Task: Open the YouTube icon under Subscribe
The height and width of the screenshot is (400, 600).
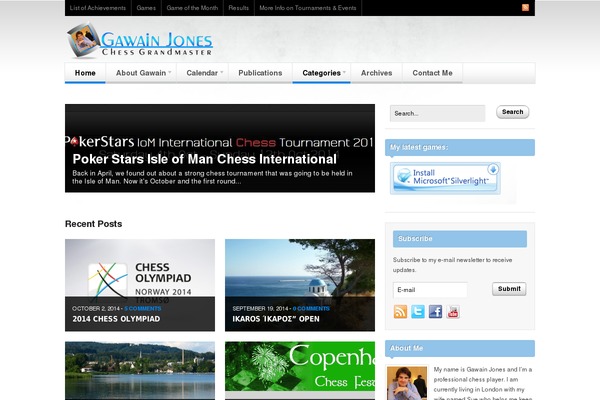Action: point(453,312)
